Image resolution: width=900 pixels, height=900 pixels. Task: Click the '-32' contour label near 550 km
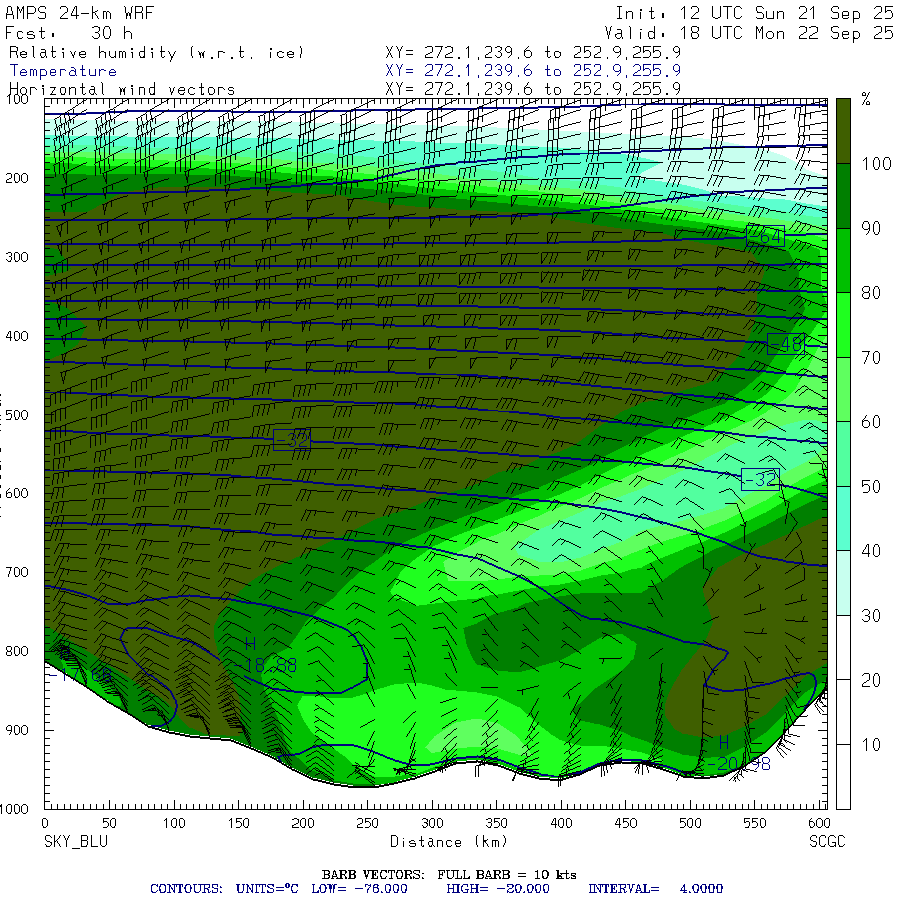pos(760,479)
